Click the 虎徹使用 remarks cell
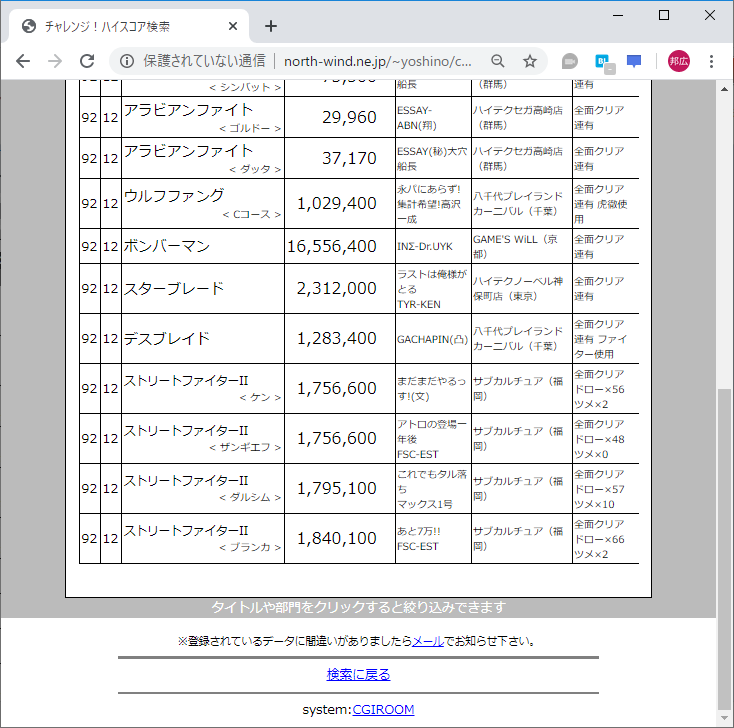Viewport: 734px width, 728px height. coord(605,204)
